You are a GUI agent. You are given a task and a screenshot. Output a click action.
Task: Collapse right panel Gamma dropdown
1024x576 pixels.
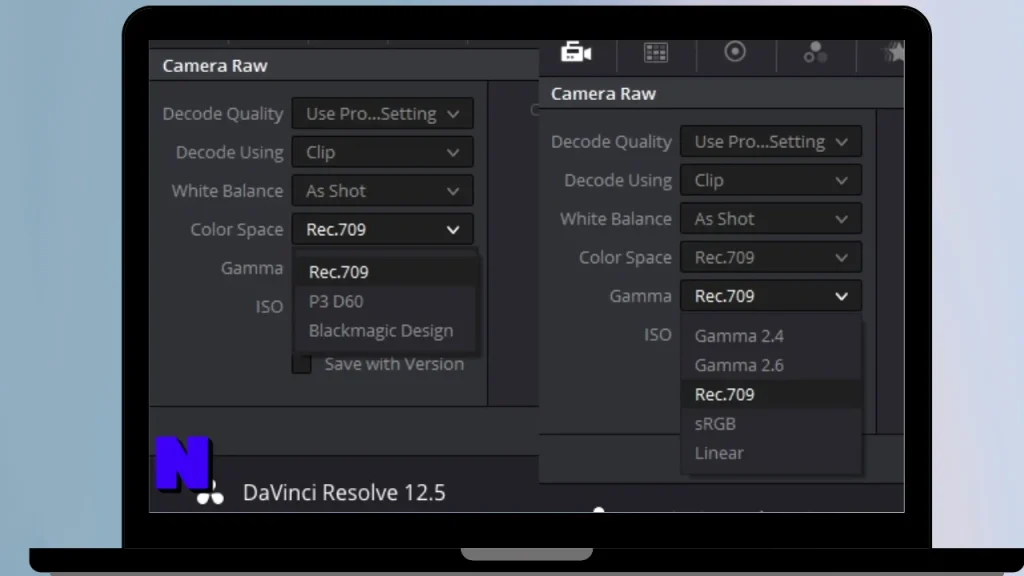(x=771, y=296)
